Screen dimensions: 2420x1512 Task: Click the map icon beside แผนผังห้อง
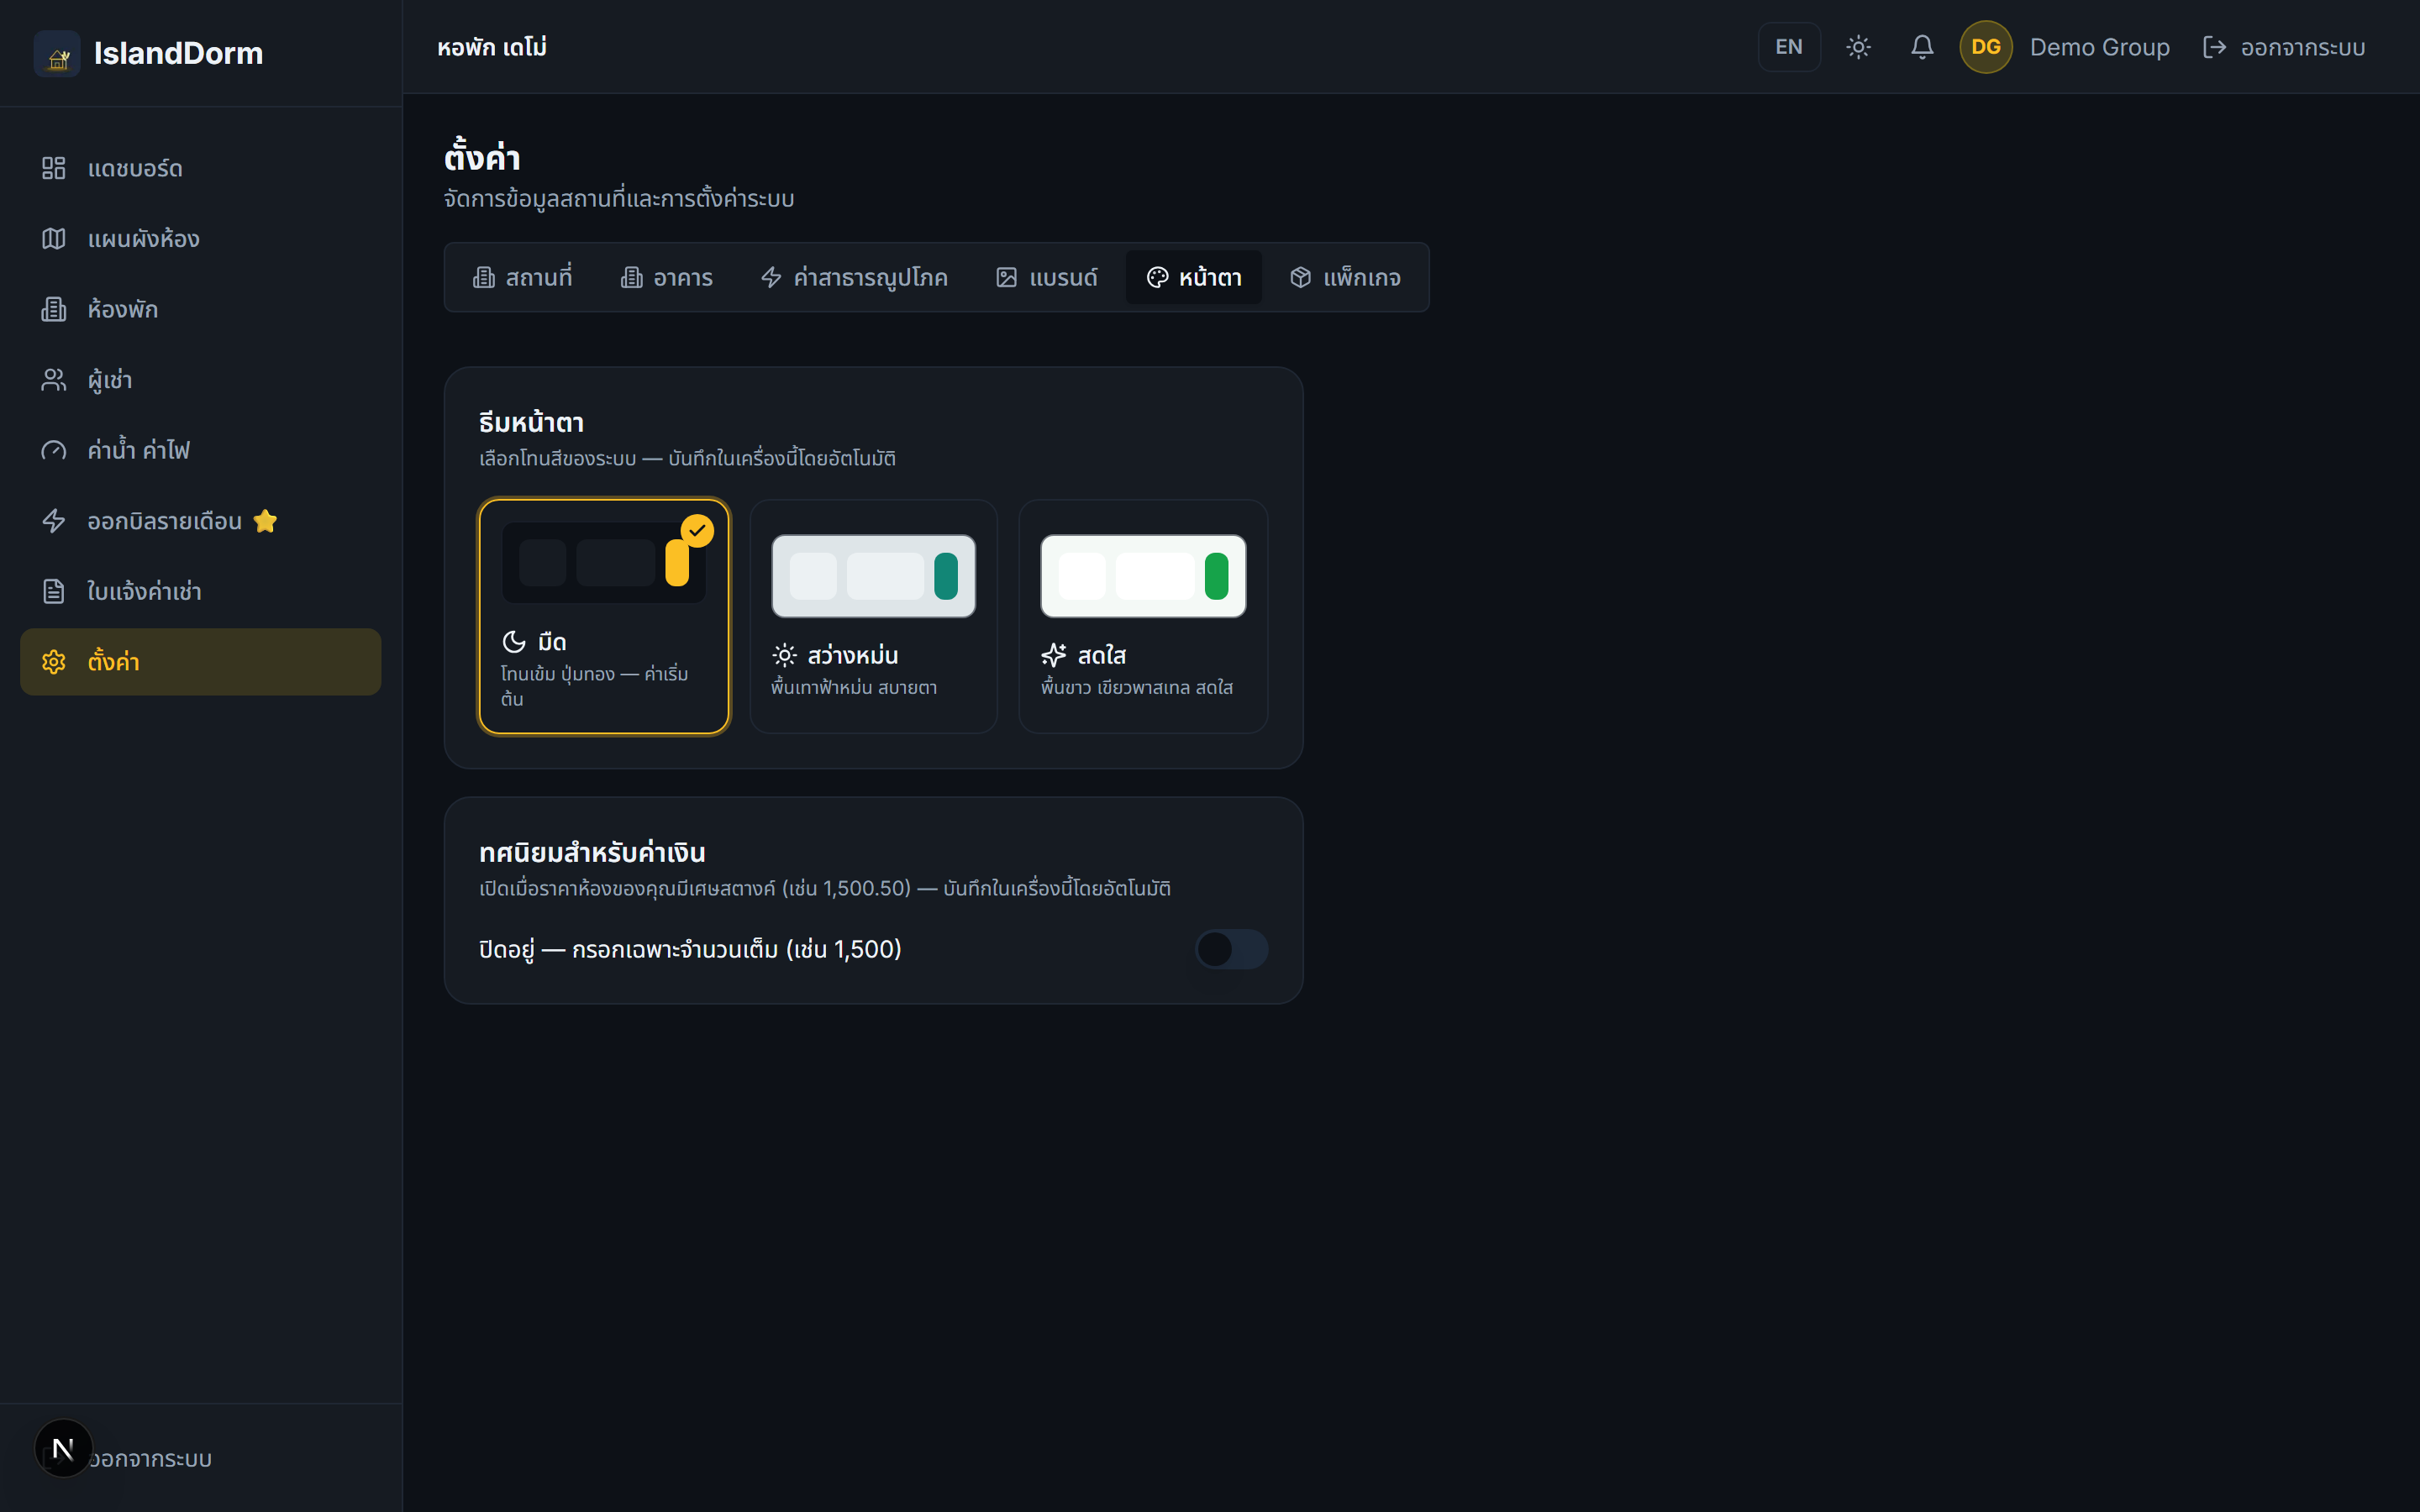click(x=54, y=239)
